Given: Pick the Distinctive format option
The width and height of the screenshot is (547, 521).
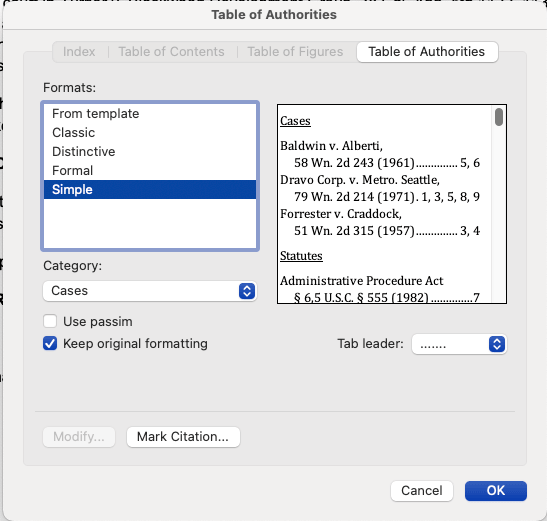Looking at the screenshot, I should [x=150, y=151].
